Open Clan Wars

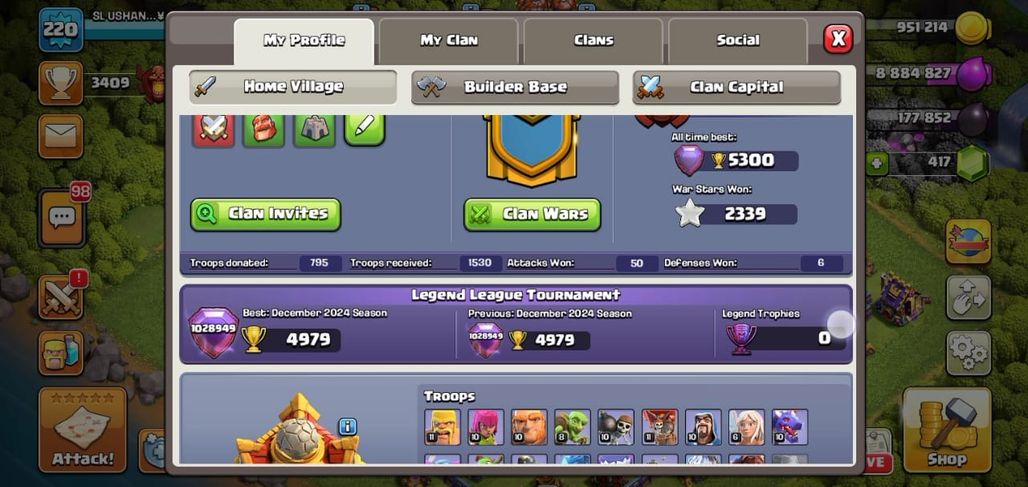532,214
